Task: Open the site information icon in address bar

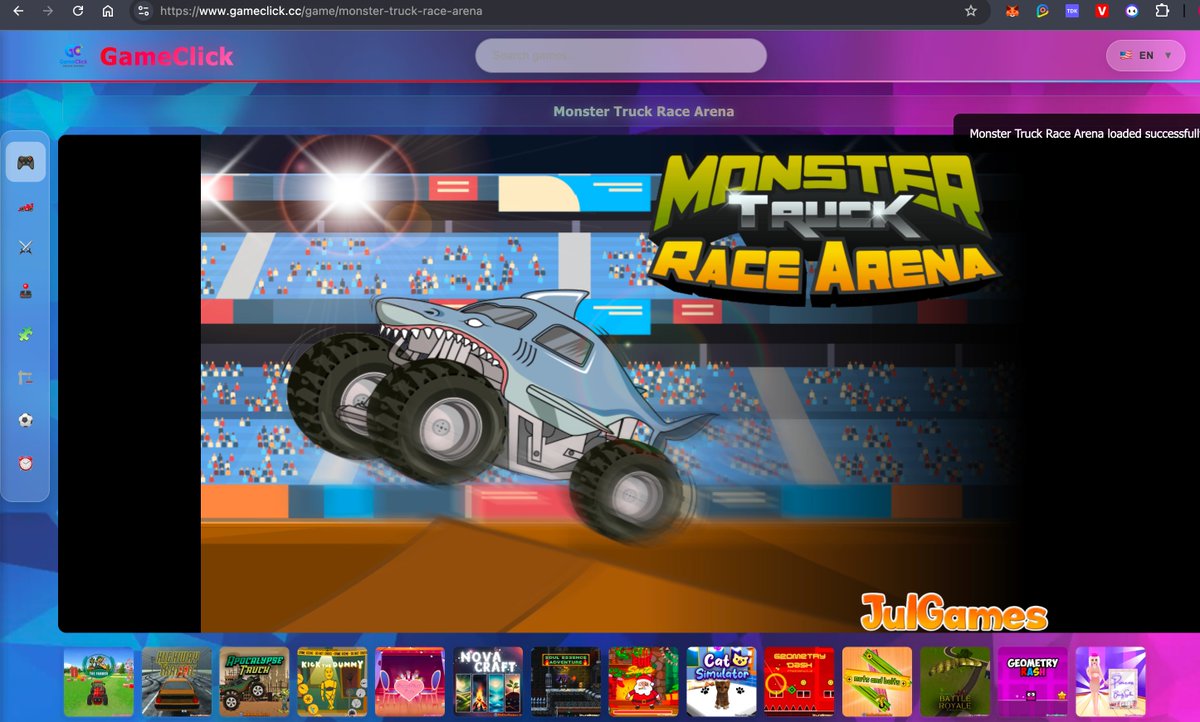Action: [143, 11]
